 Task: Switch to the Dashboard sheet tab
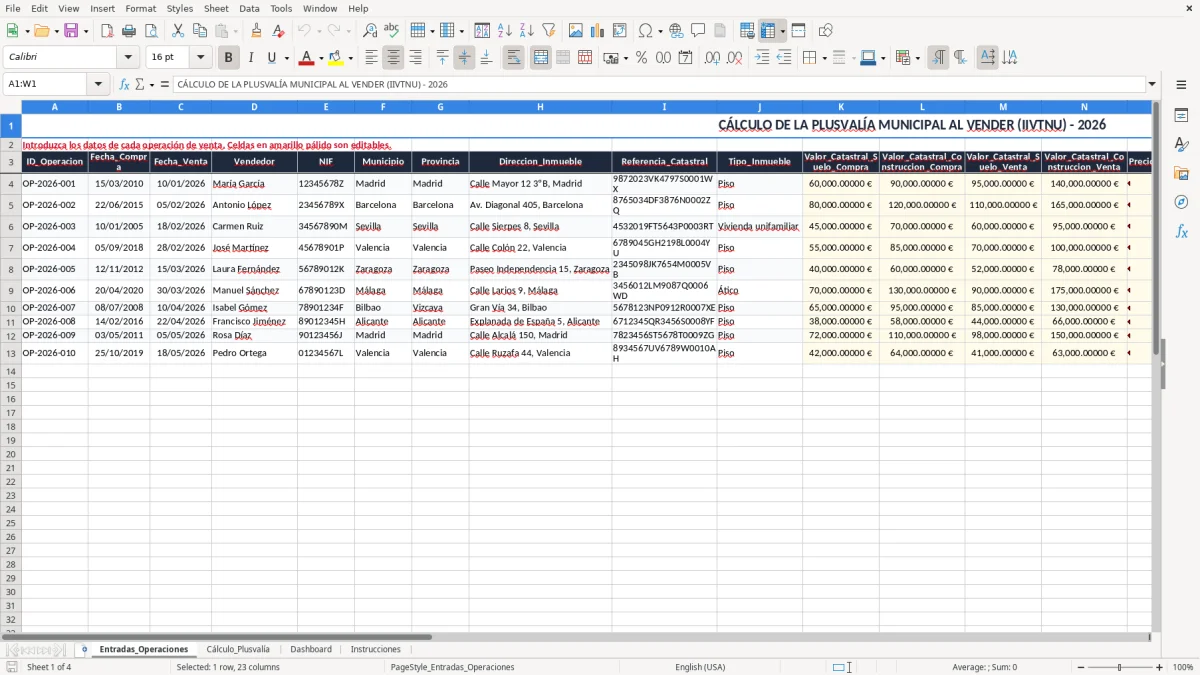click(x=311, y=649)
